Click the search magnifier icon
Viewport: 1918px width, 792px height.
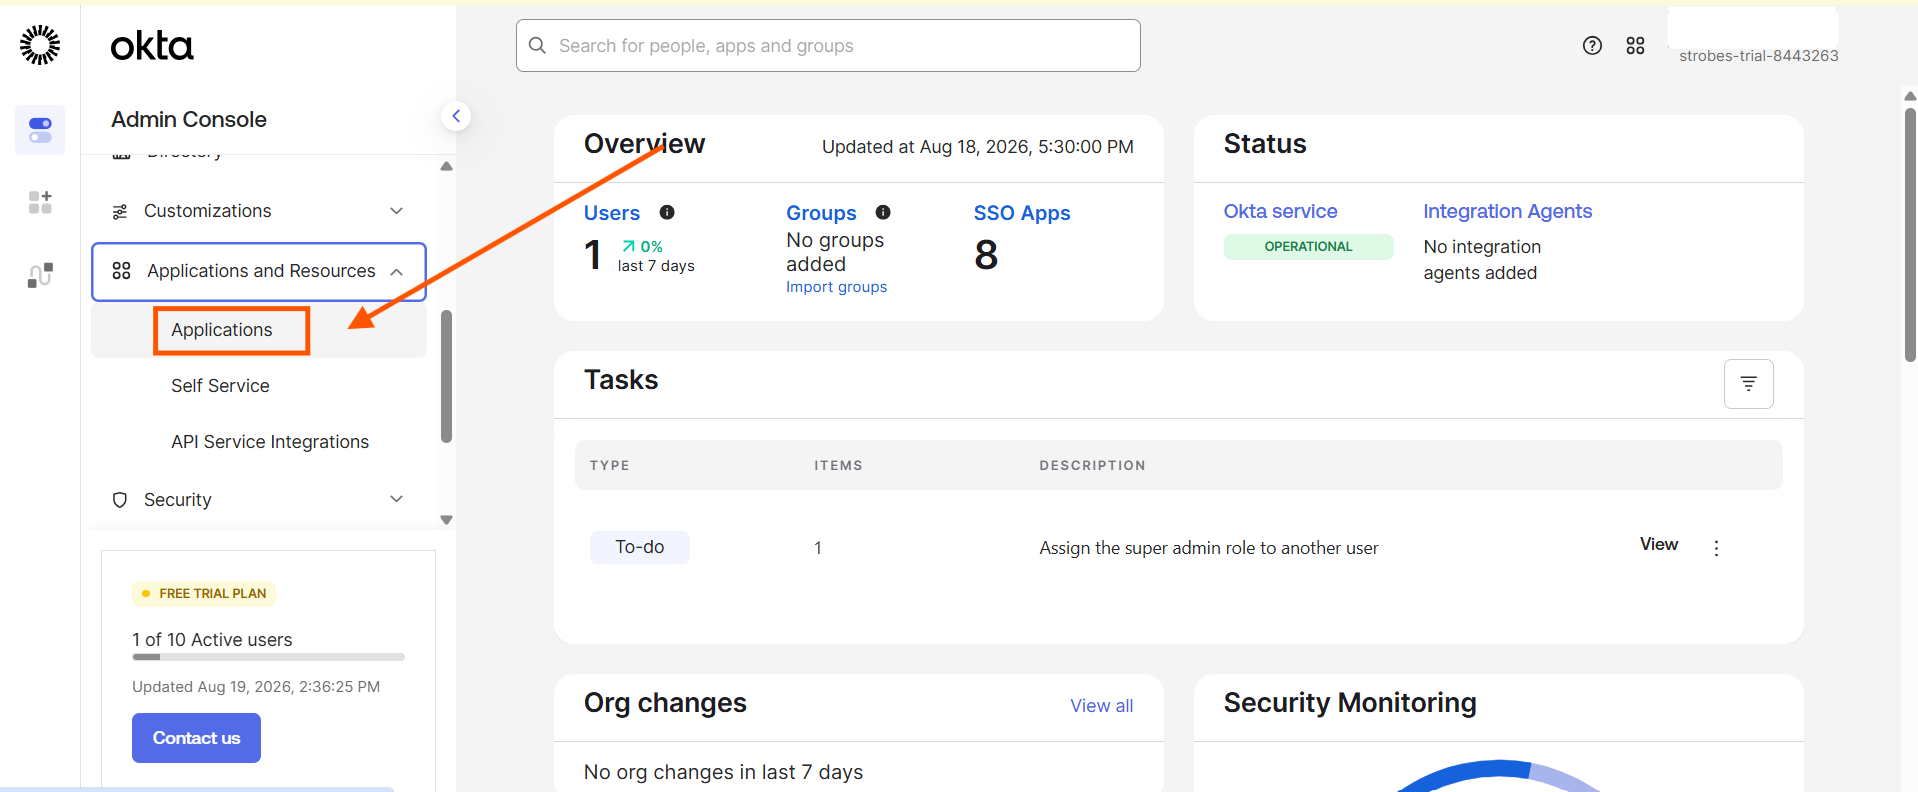tap(537, 46)
